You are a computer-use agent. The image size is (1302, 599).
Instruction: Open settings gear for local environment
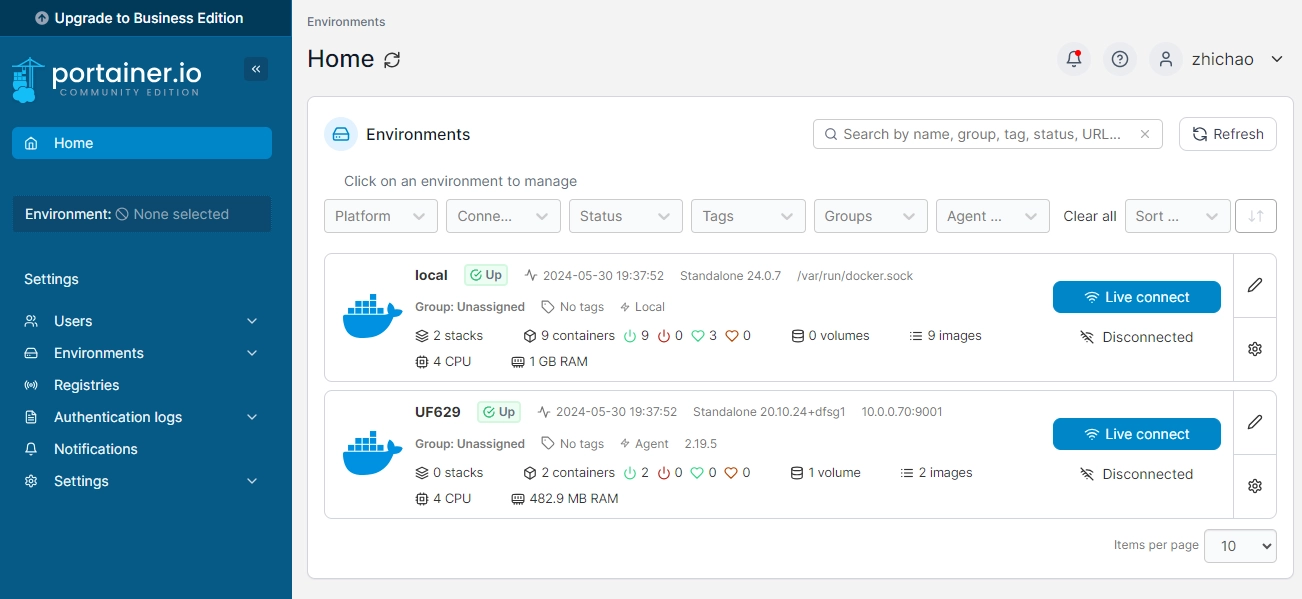point(1255,349)
